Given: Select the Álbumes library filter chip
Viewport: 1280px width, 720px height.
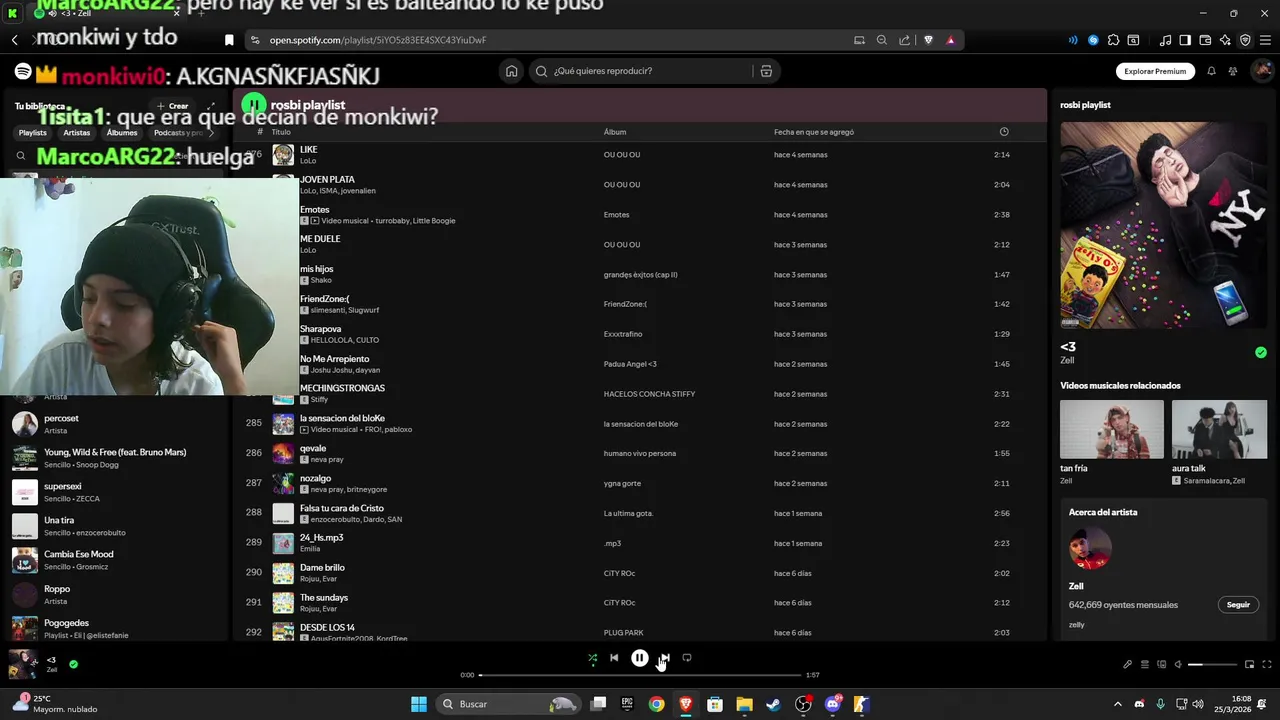Looking at the screenshot, I should click(x=122, y=133).
